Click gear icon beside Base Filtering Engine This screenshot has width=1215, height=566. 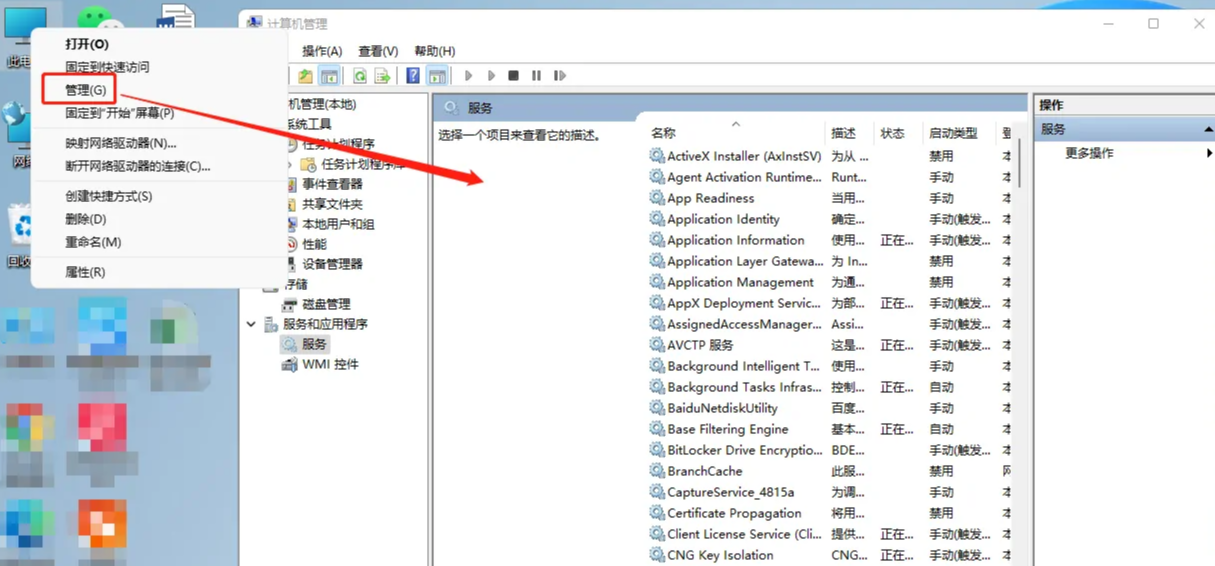pos(657,429)
